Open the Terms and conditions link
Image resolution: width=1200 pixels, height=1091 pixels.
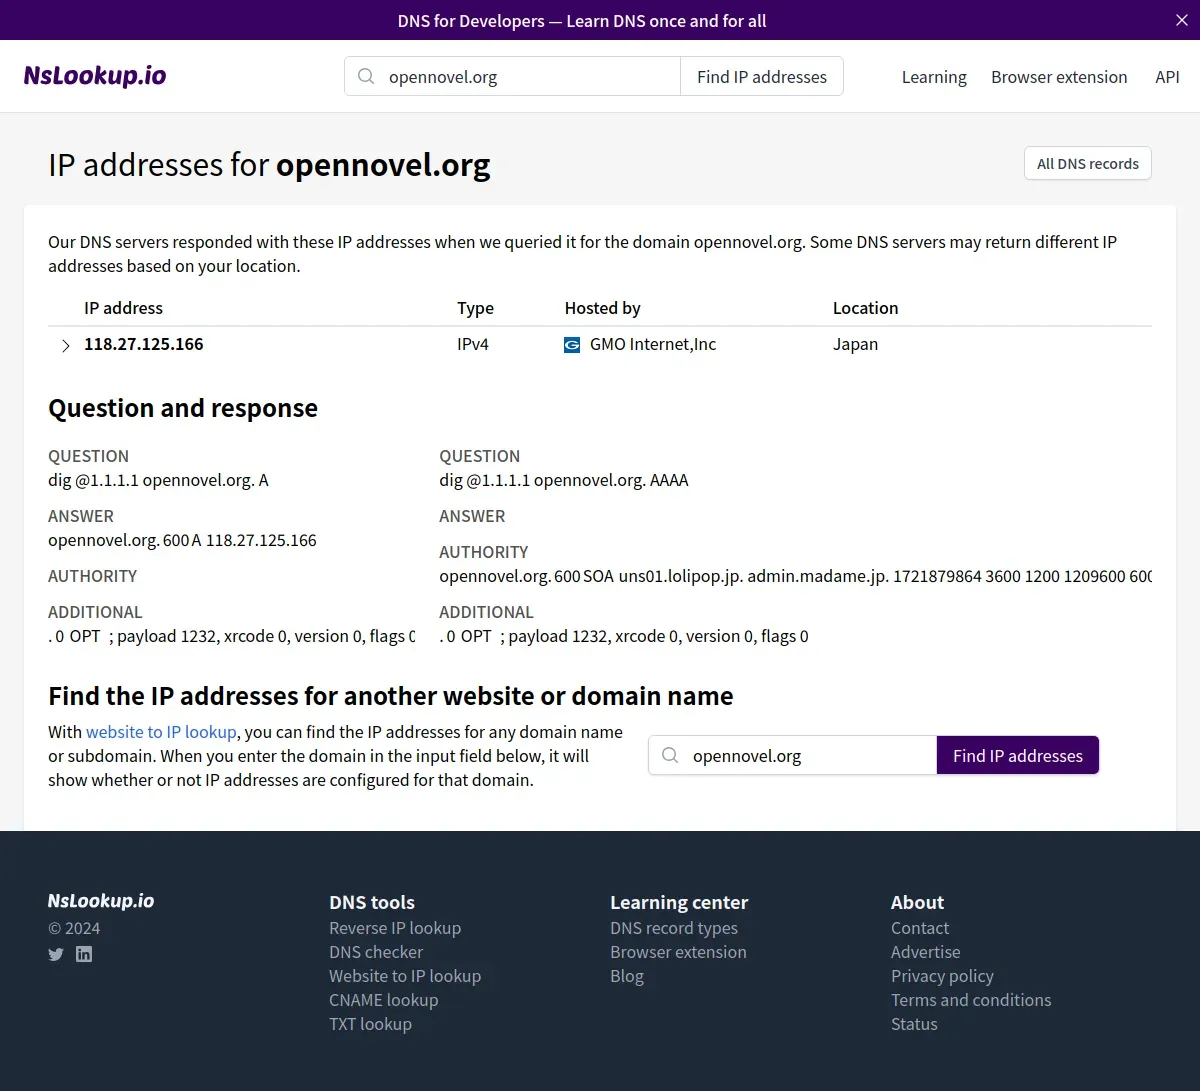[x=971, y=1000]
